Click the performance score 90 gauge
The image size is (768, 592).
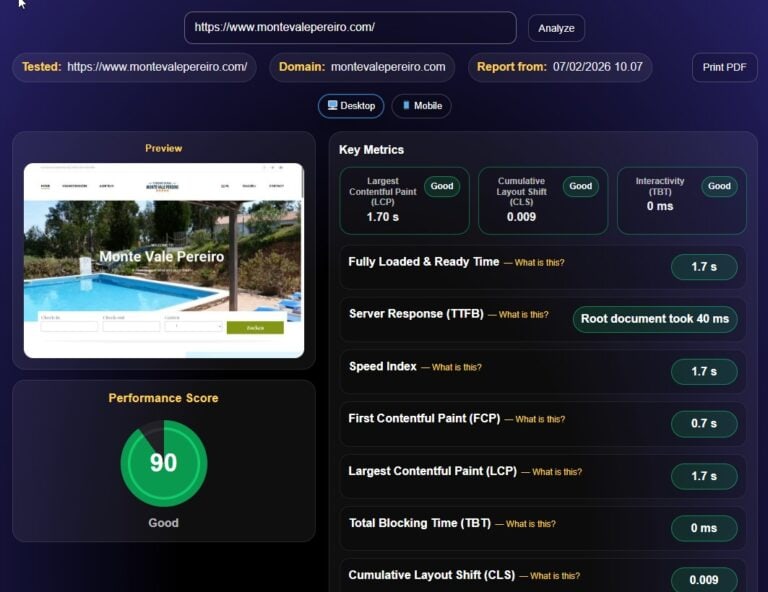(164, 463)
